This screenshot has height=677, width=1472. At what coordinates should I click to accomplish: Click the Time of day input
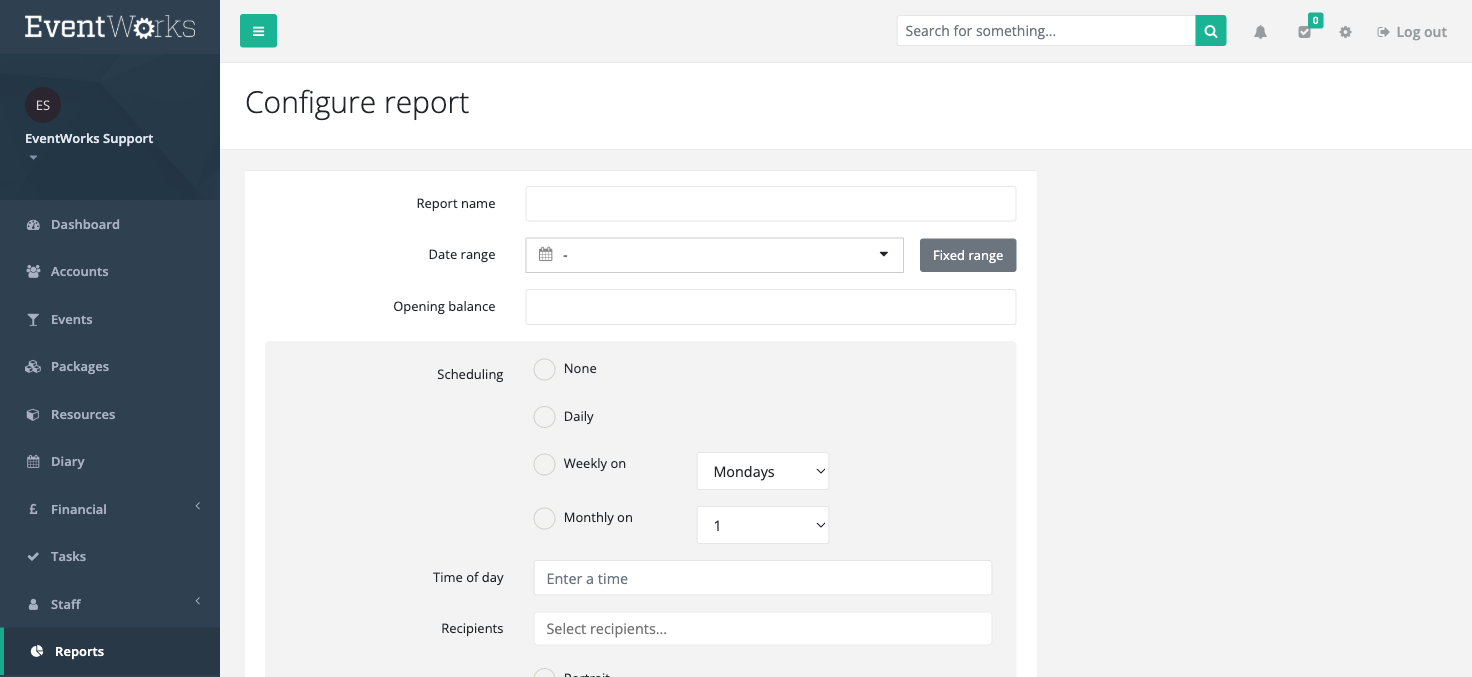point(763,578)
